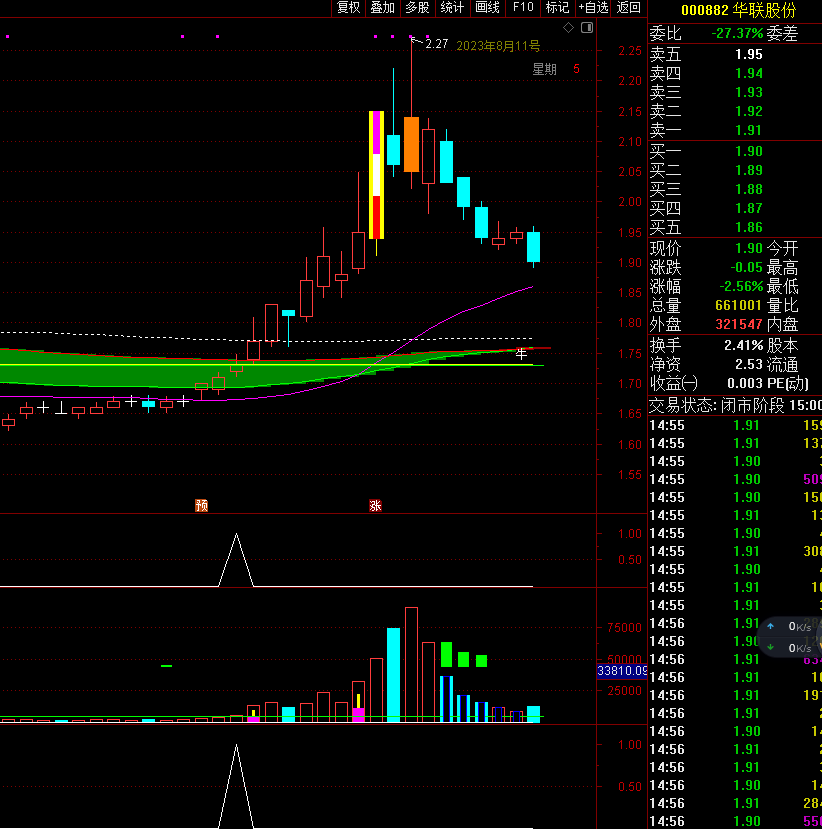This screenshot has width=822, height=829.
Task: Click the 2.00 price axis label
Action: point(630,202)
